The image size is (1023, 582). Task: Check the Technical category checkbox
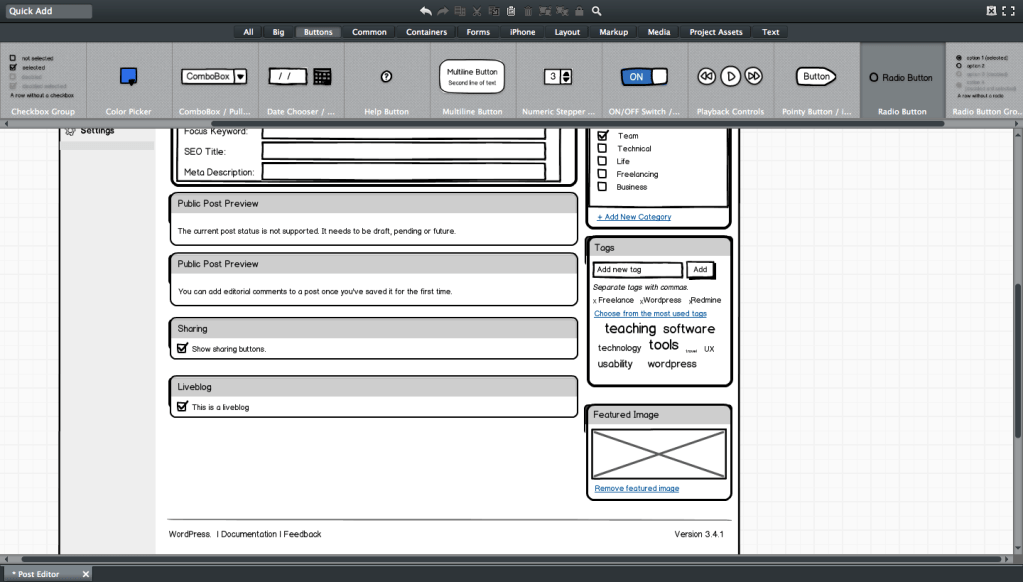click(x=603, y=147)
